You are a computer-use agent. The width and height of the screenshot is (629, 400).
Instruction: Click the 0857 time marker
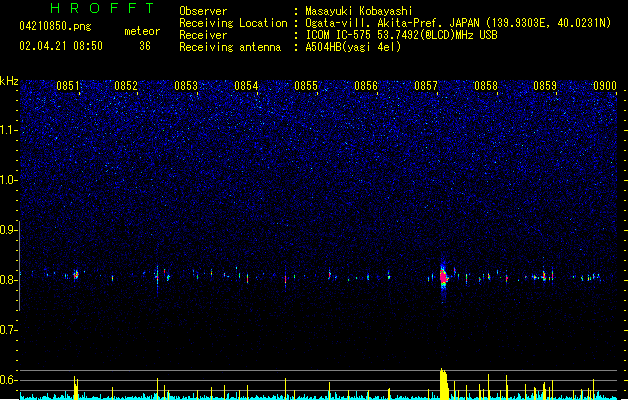coord(426,86)
